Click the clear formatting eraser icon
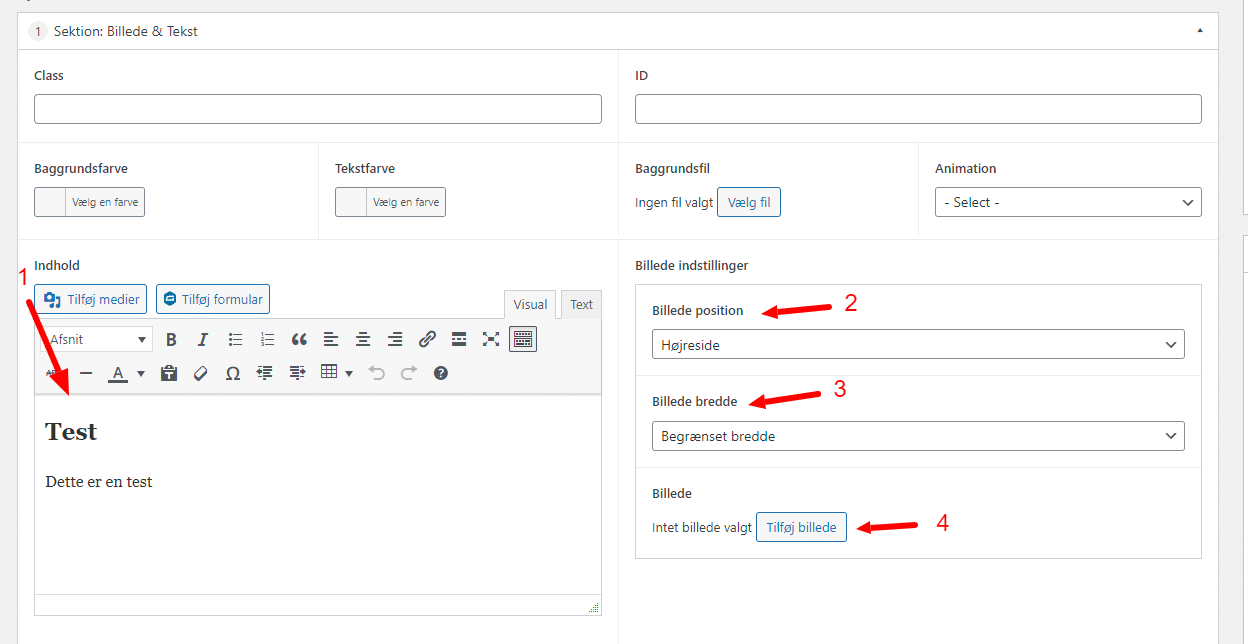Viewport: 1248px width, 644px height. [x=201, y=373]
